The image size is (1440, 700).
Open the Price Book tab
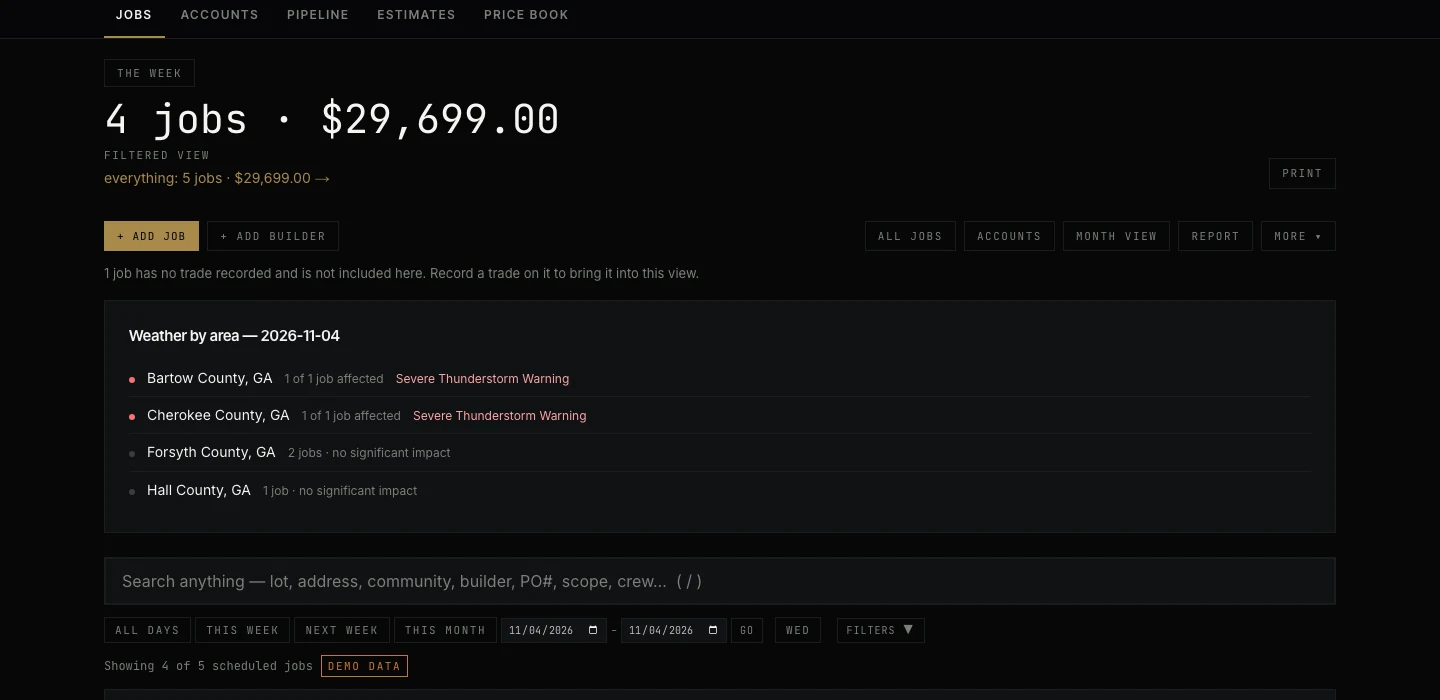pyautogui.click(x=526, y=15)
